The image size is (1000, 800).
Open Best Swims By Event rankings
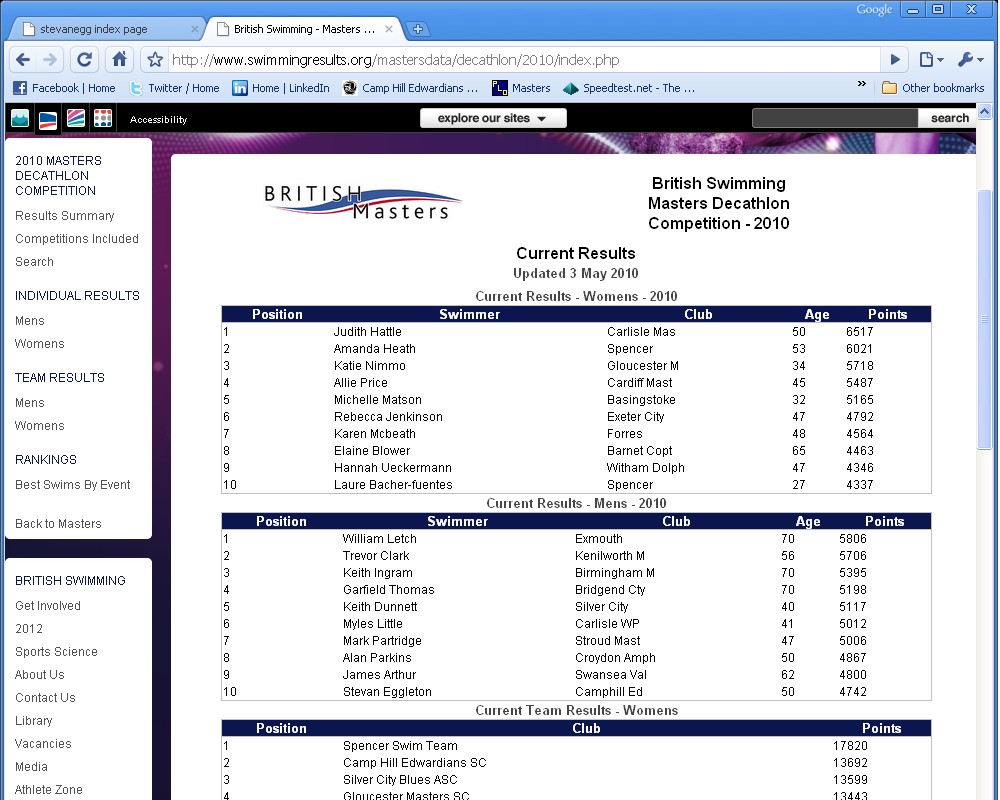73,485
